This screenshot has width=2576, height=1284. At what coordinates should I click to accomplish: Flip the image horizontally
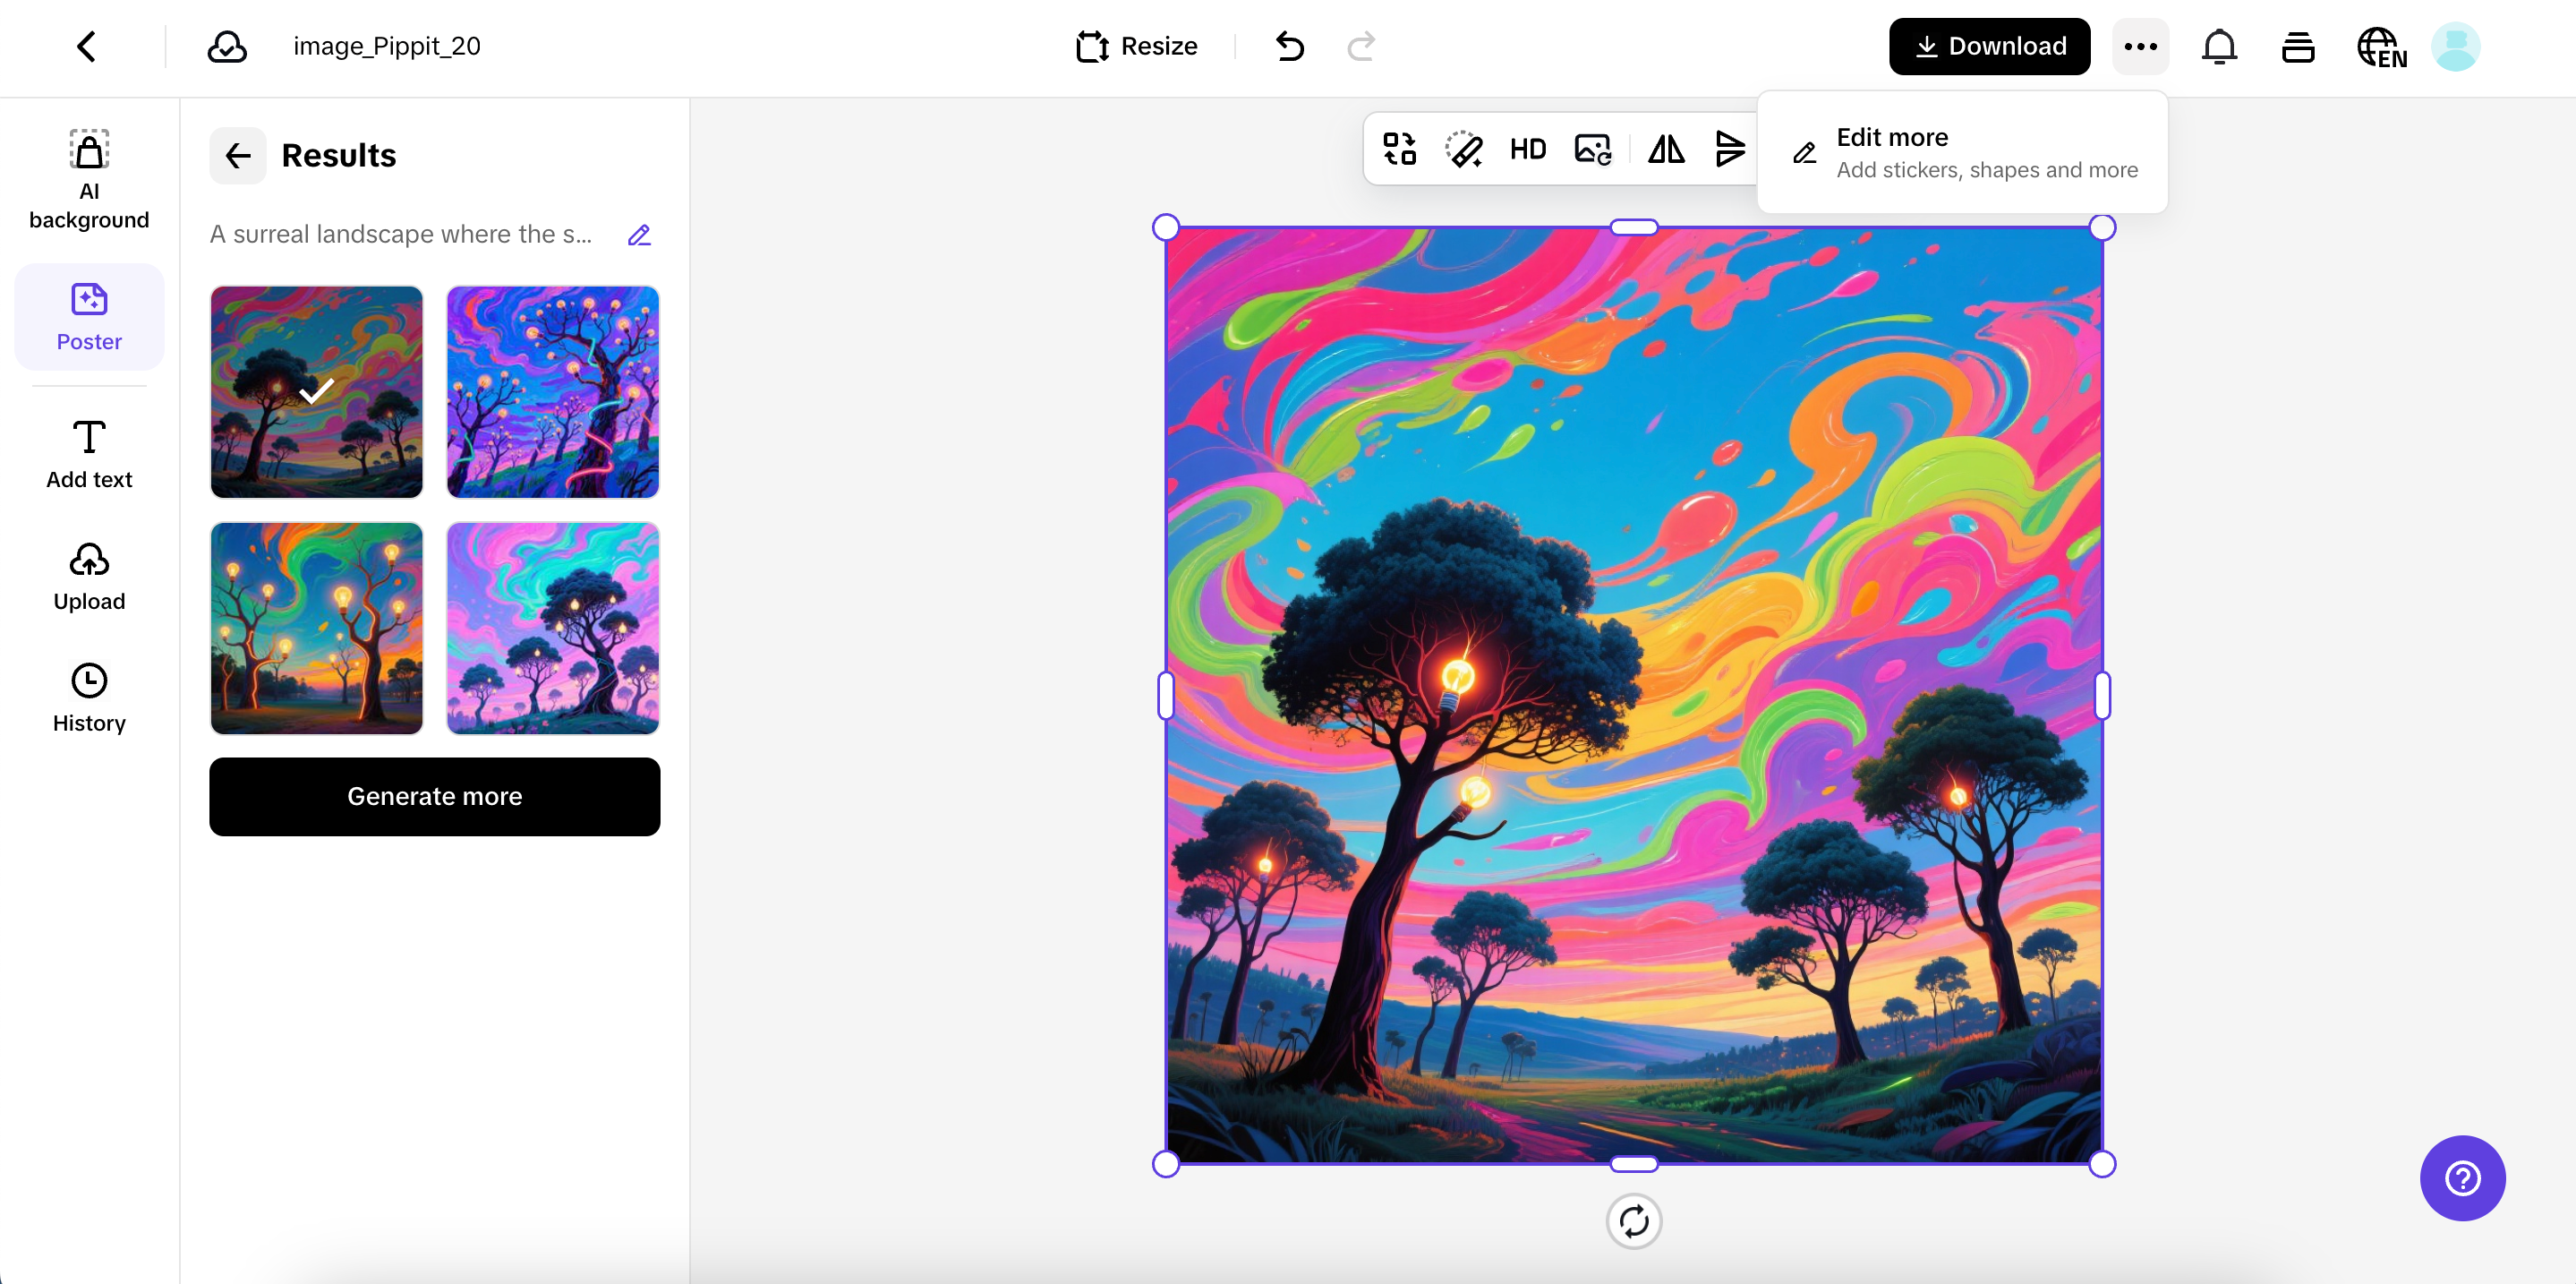[1666, 148]
